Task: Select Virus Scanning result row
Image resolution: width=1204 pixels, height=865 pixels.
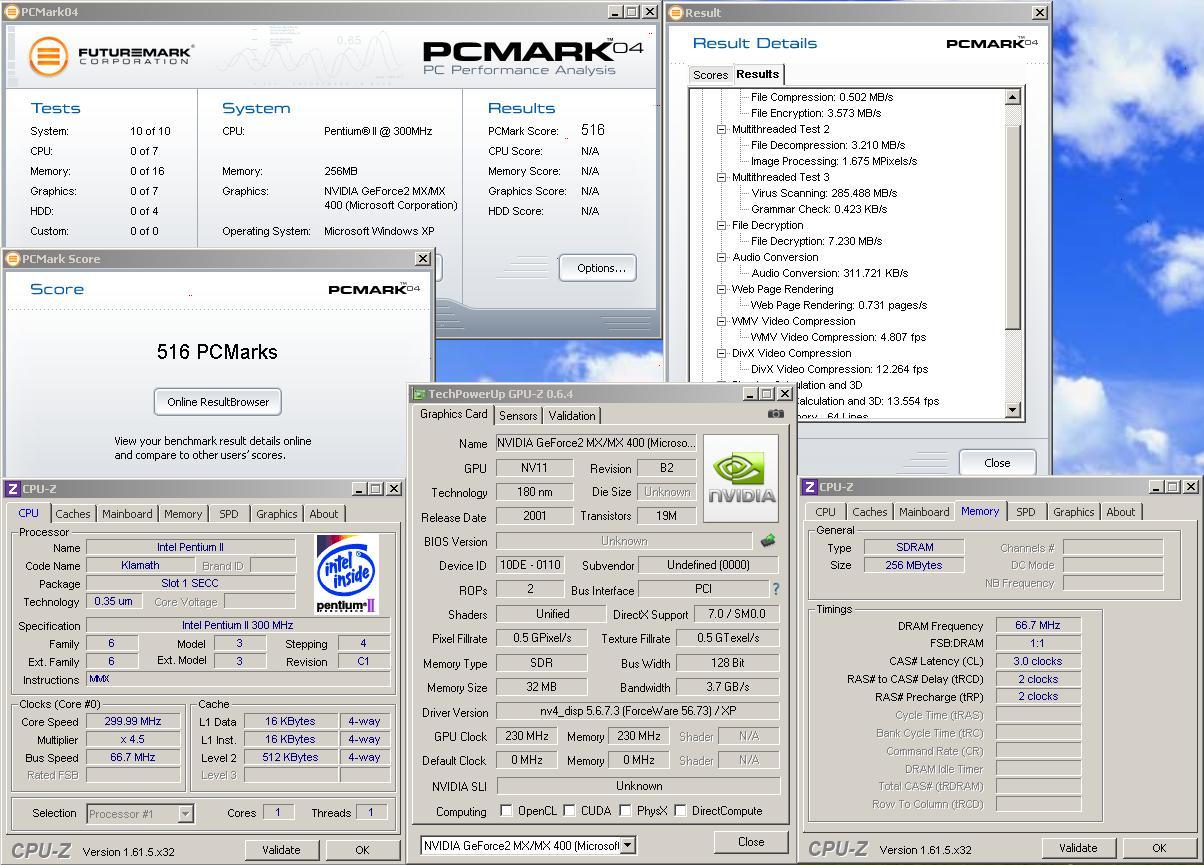Action: pyautogui.click(x=824, y=193)
